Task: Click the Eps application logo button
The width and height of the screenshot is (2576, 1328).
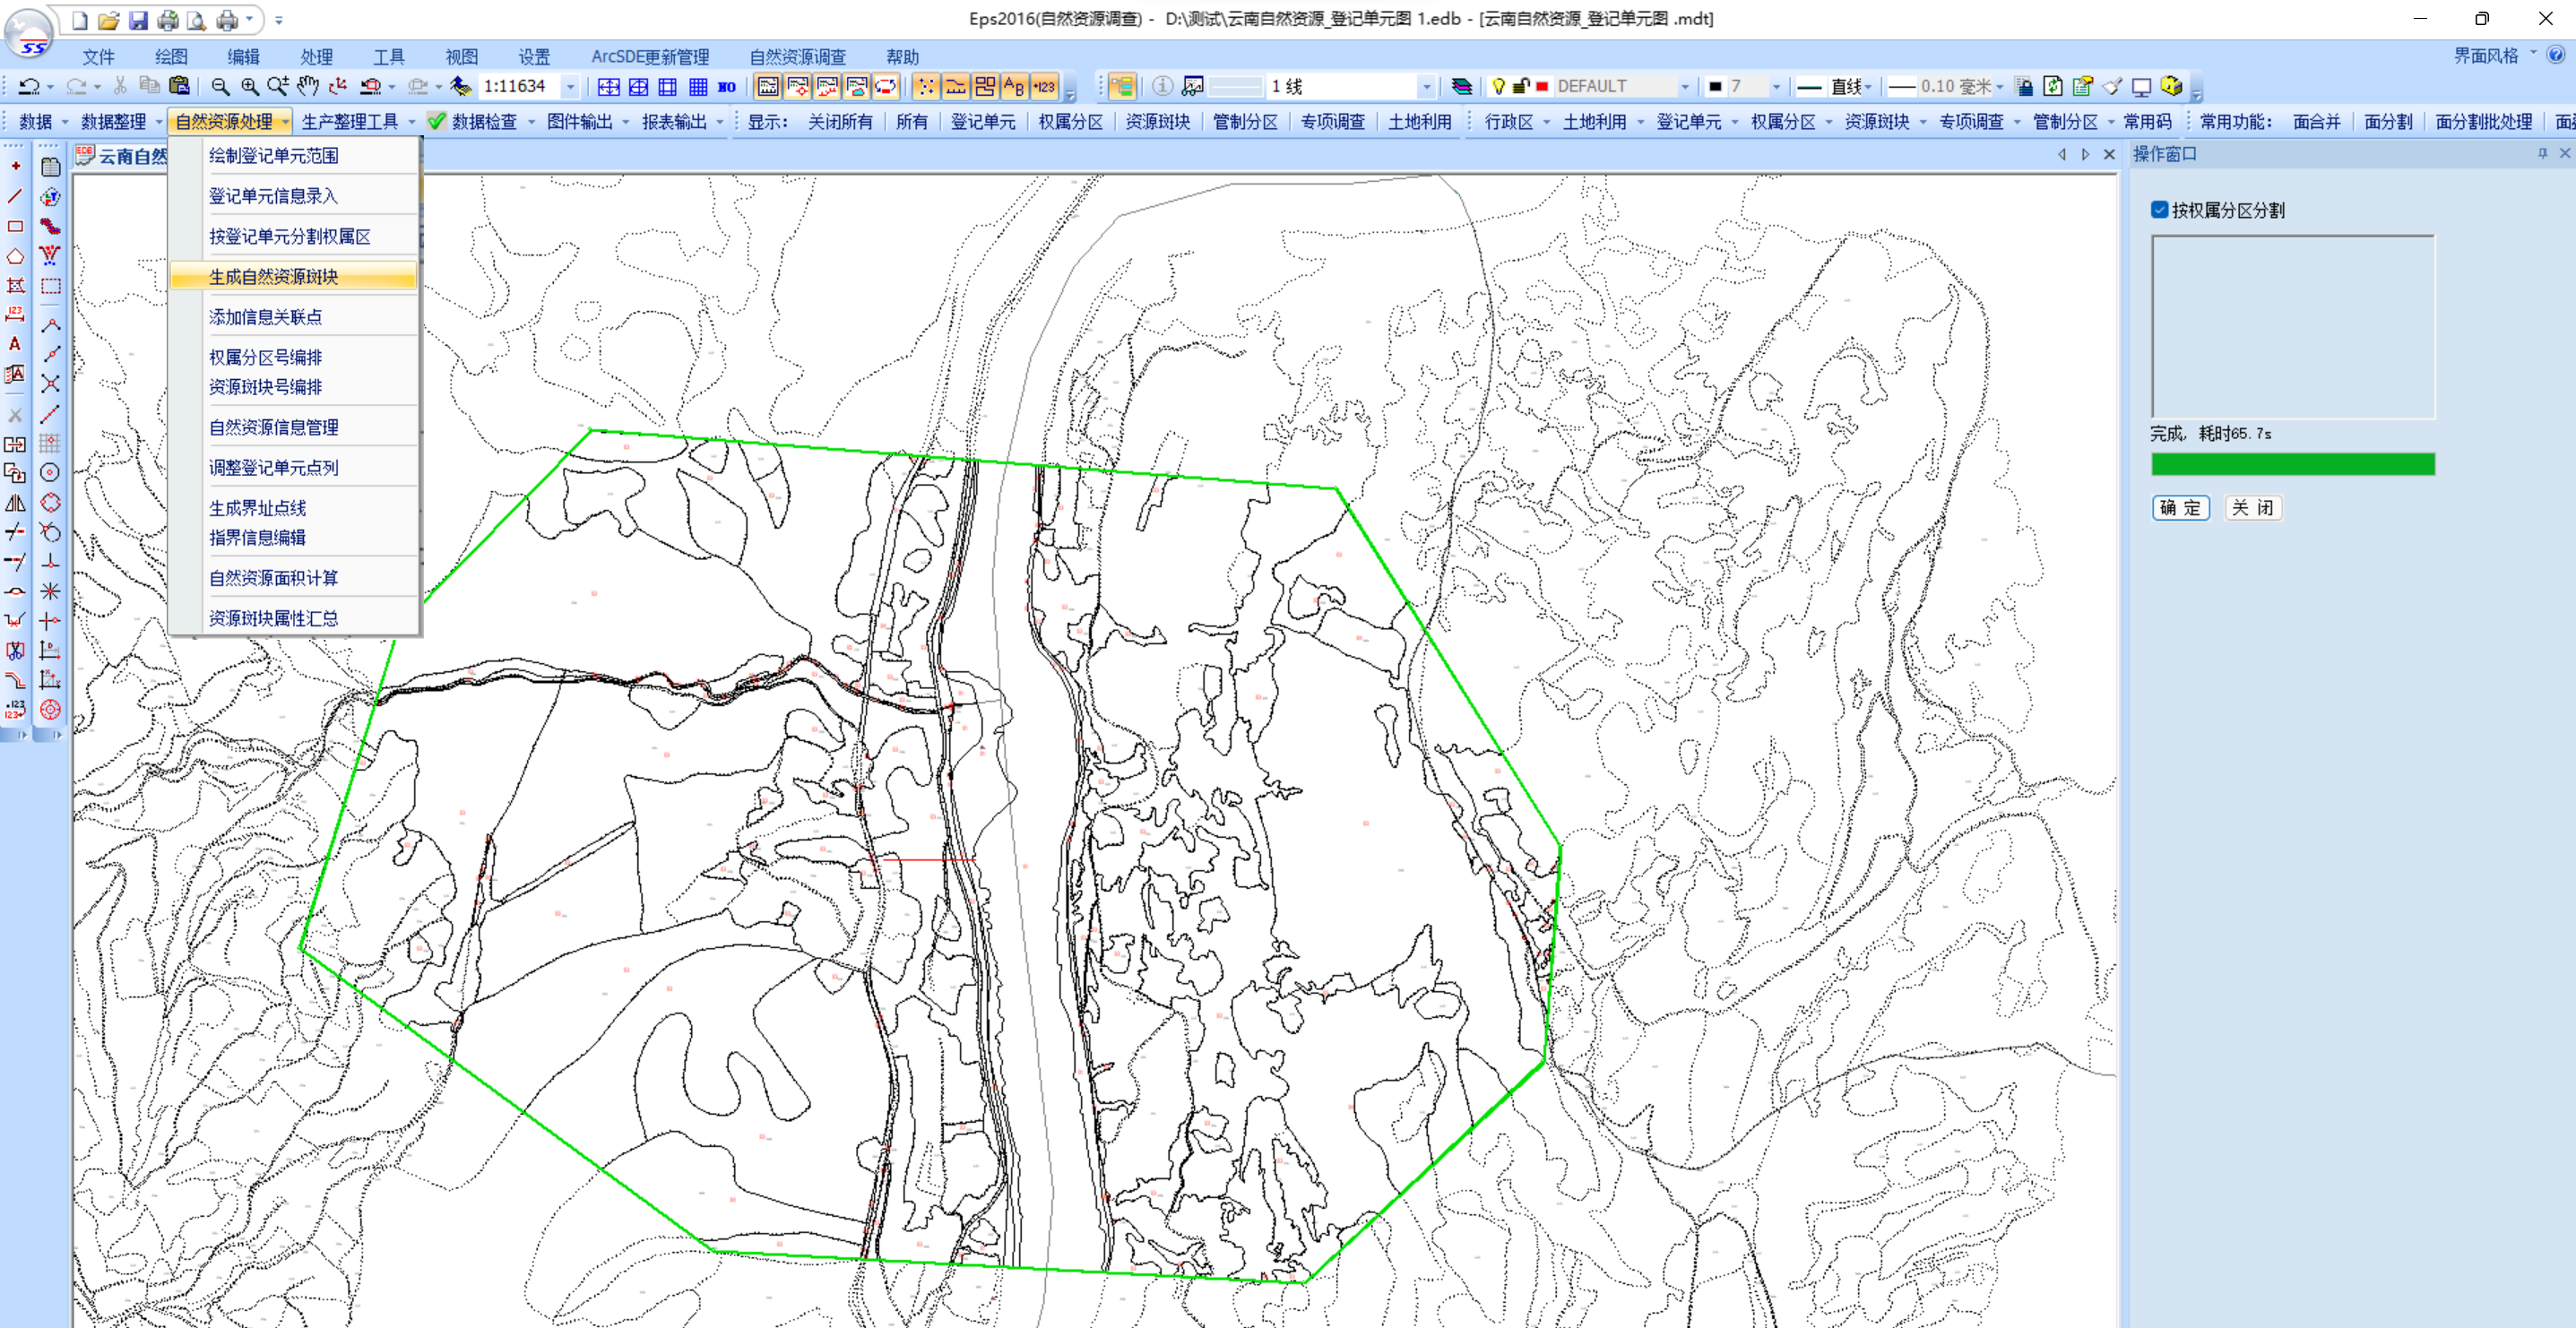Action: 30,32
